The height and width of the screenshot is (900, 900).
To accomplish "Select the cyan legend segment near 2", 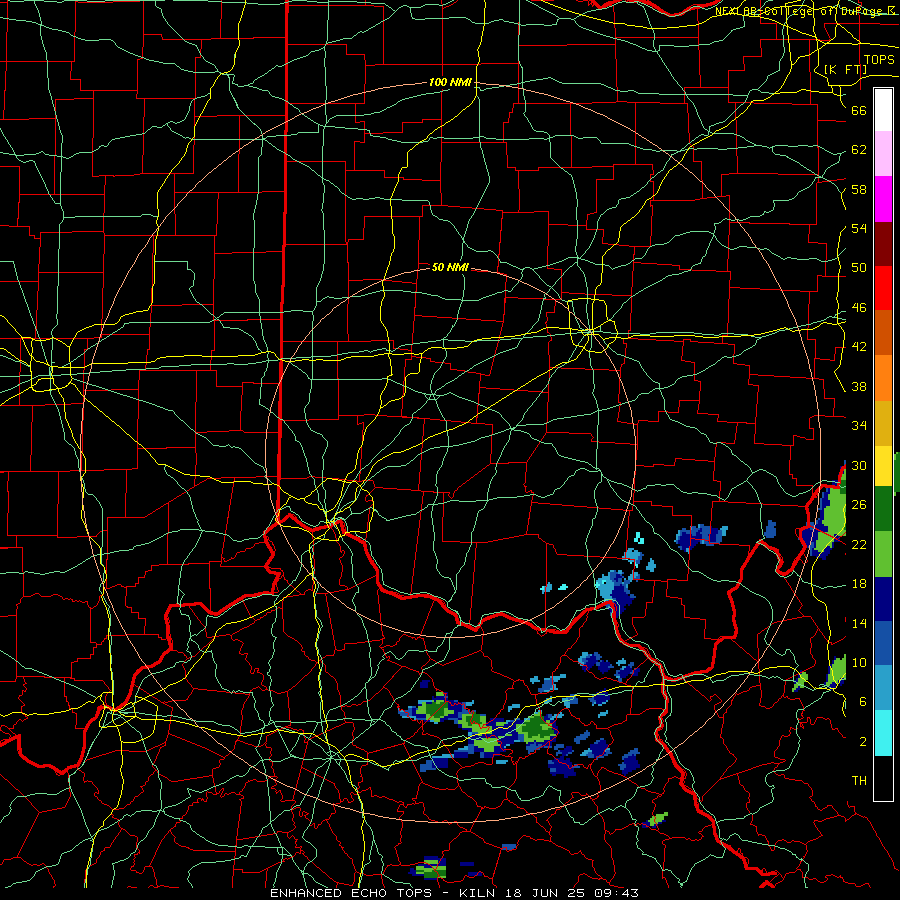I will coord(883,733).
